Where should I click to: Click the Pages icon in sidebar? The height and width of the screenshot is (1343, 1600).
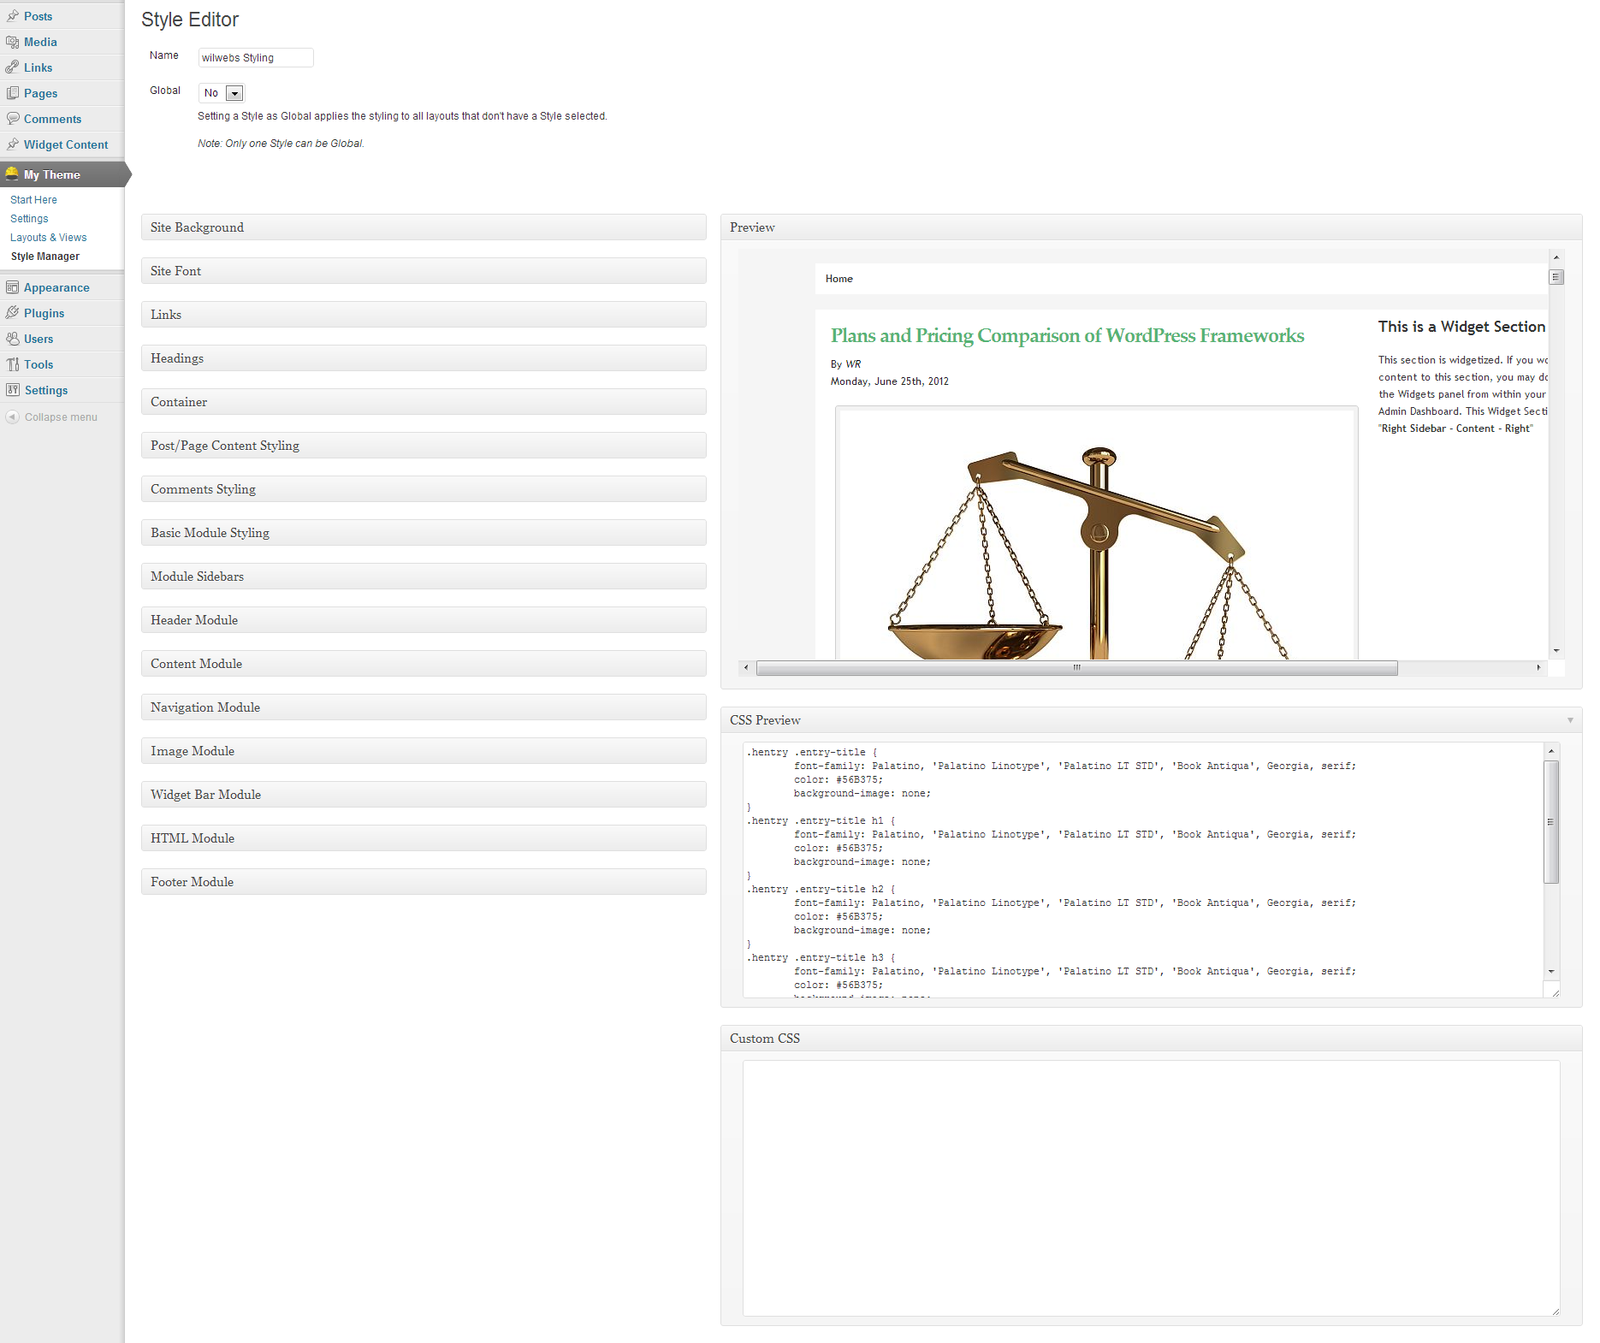coord(12,93)
